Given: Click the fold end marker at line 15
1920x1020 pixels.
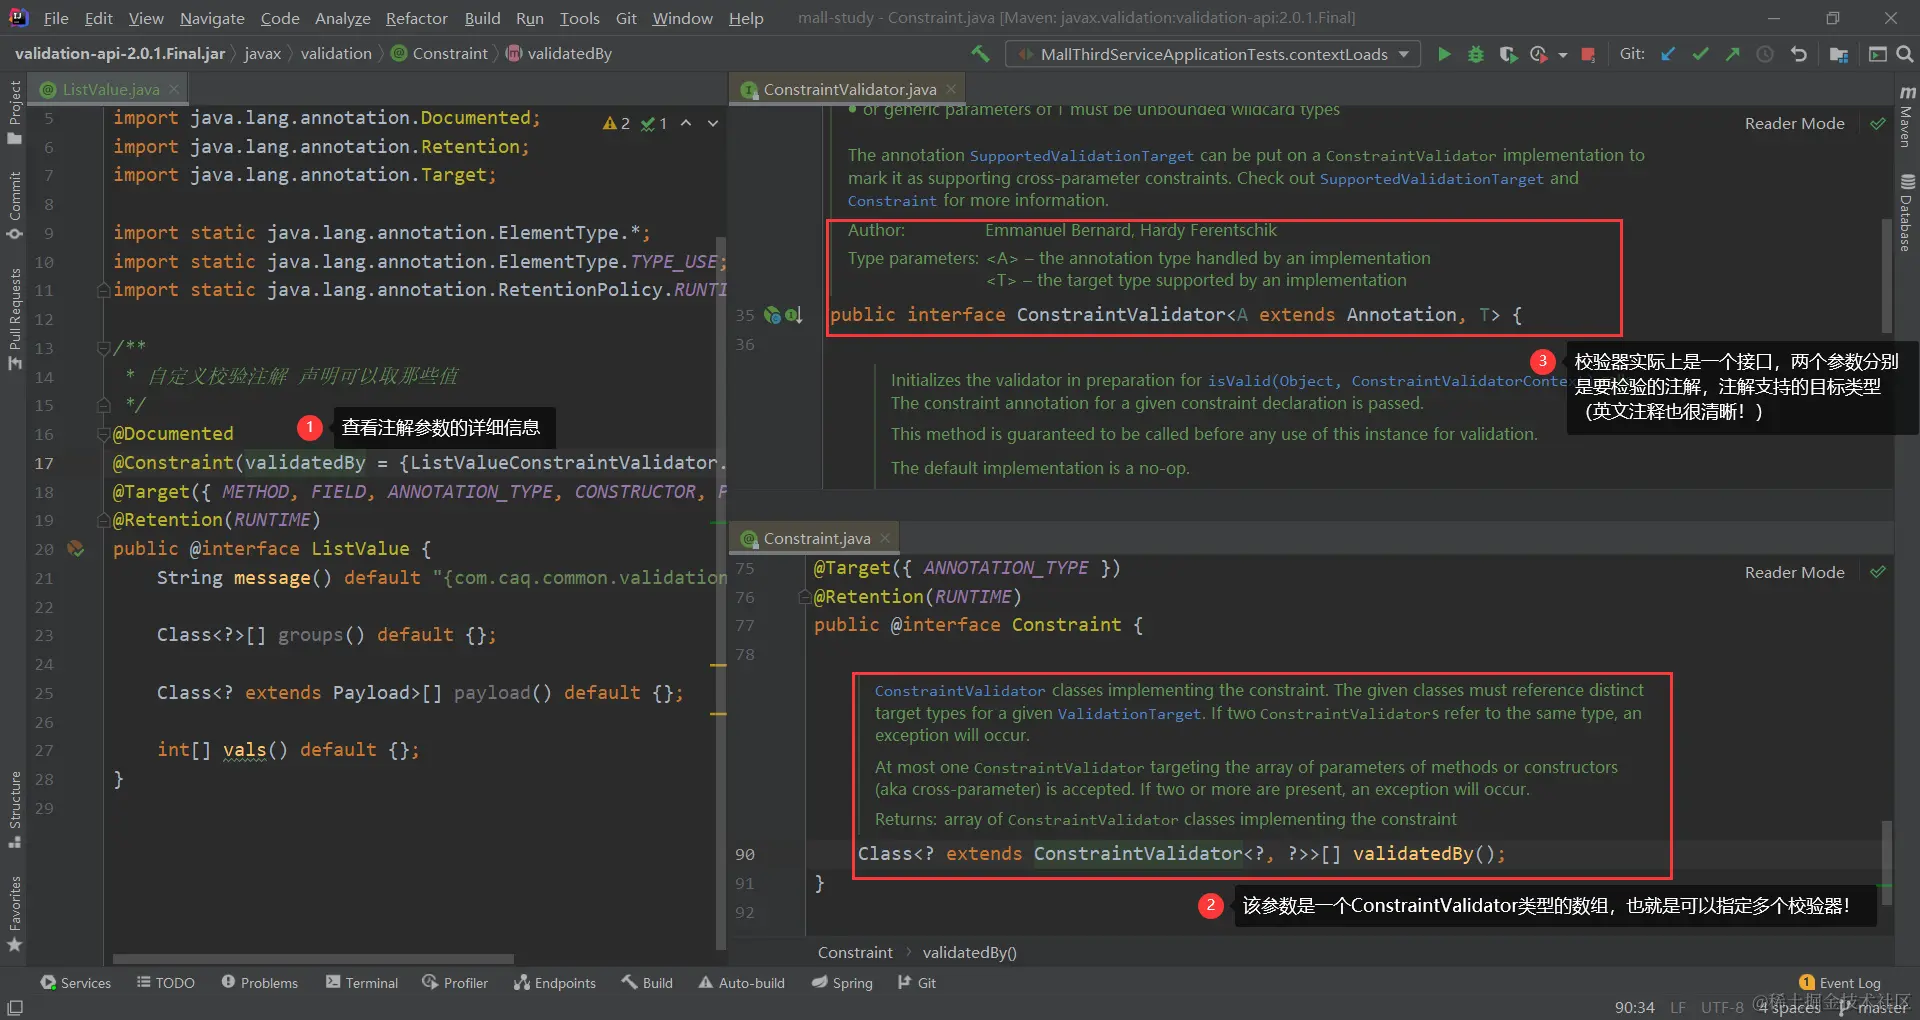Looking at the screenshot, I should tap(103, 405).
